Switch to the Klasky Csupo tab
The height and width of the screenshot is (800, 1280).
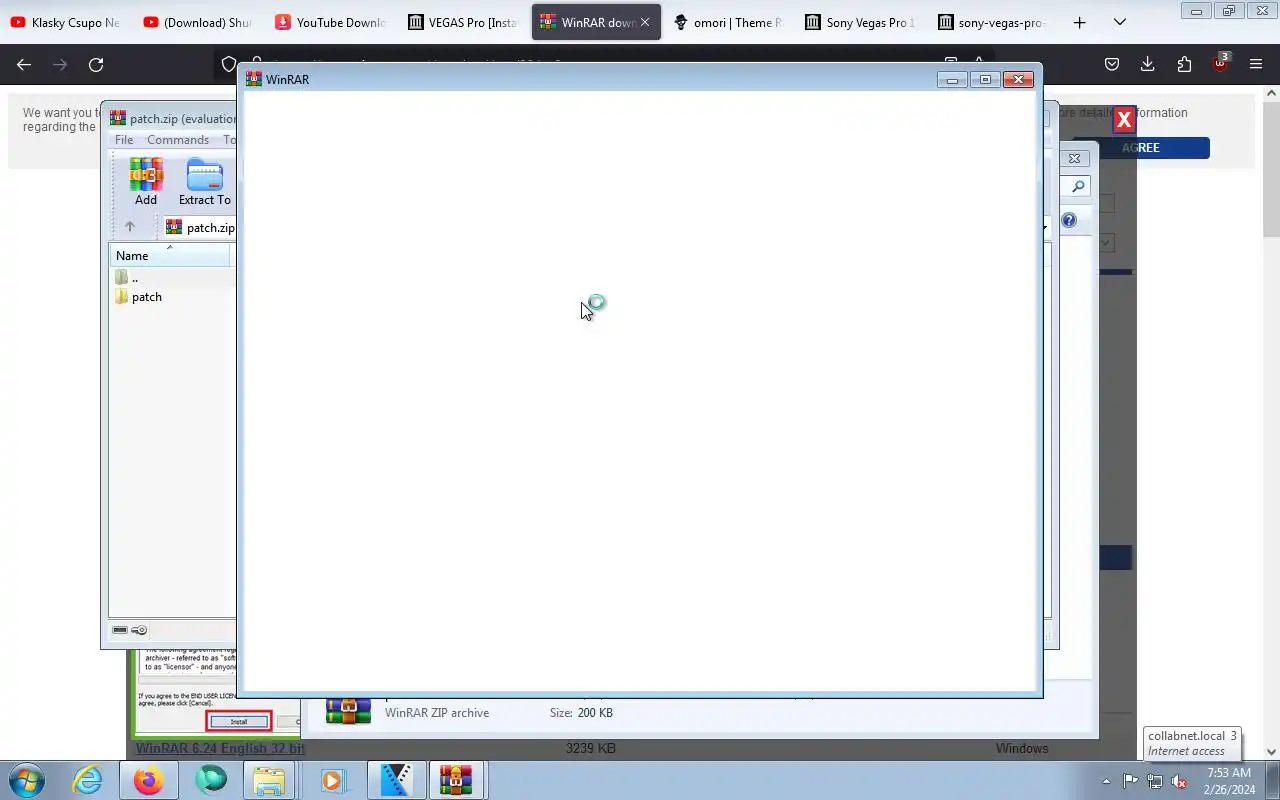[x=65, y=22]
